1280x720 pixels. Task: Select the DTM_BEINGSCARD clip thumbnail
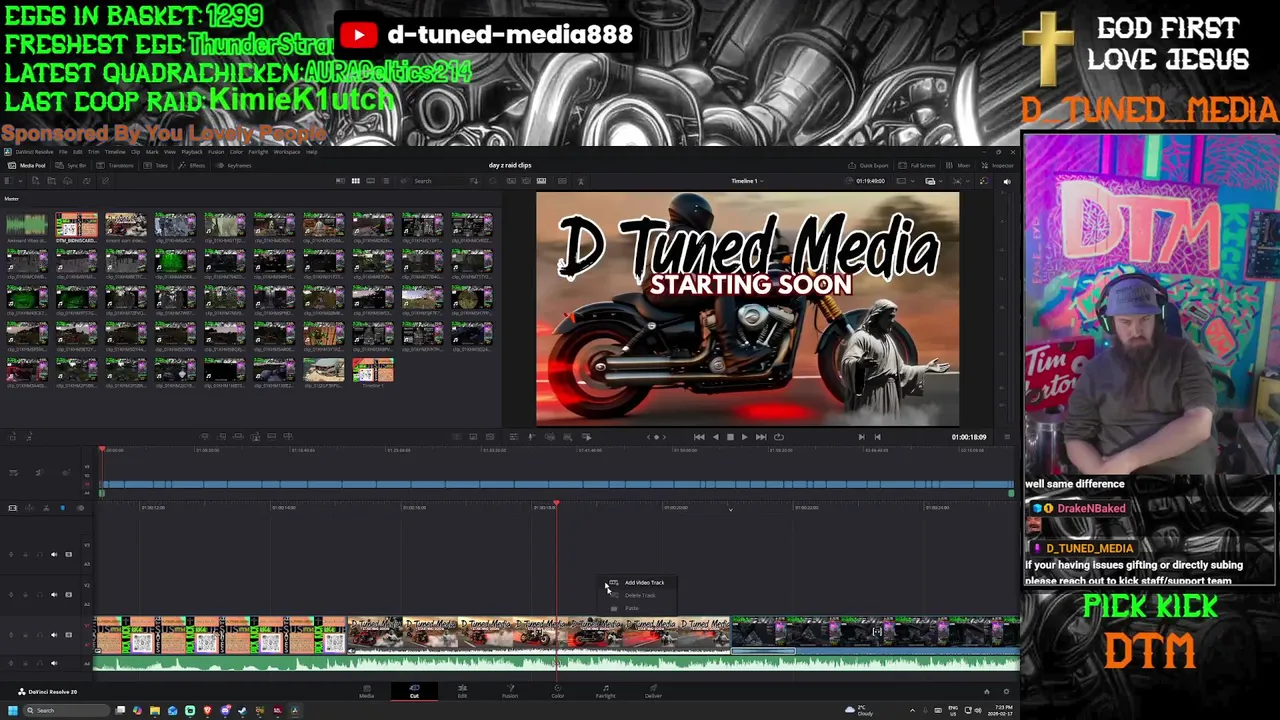pos(76,226)
